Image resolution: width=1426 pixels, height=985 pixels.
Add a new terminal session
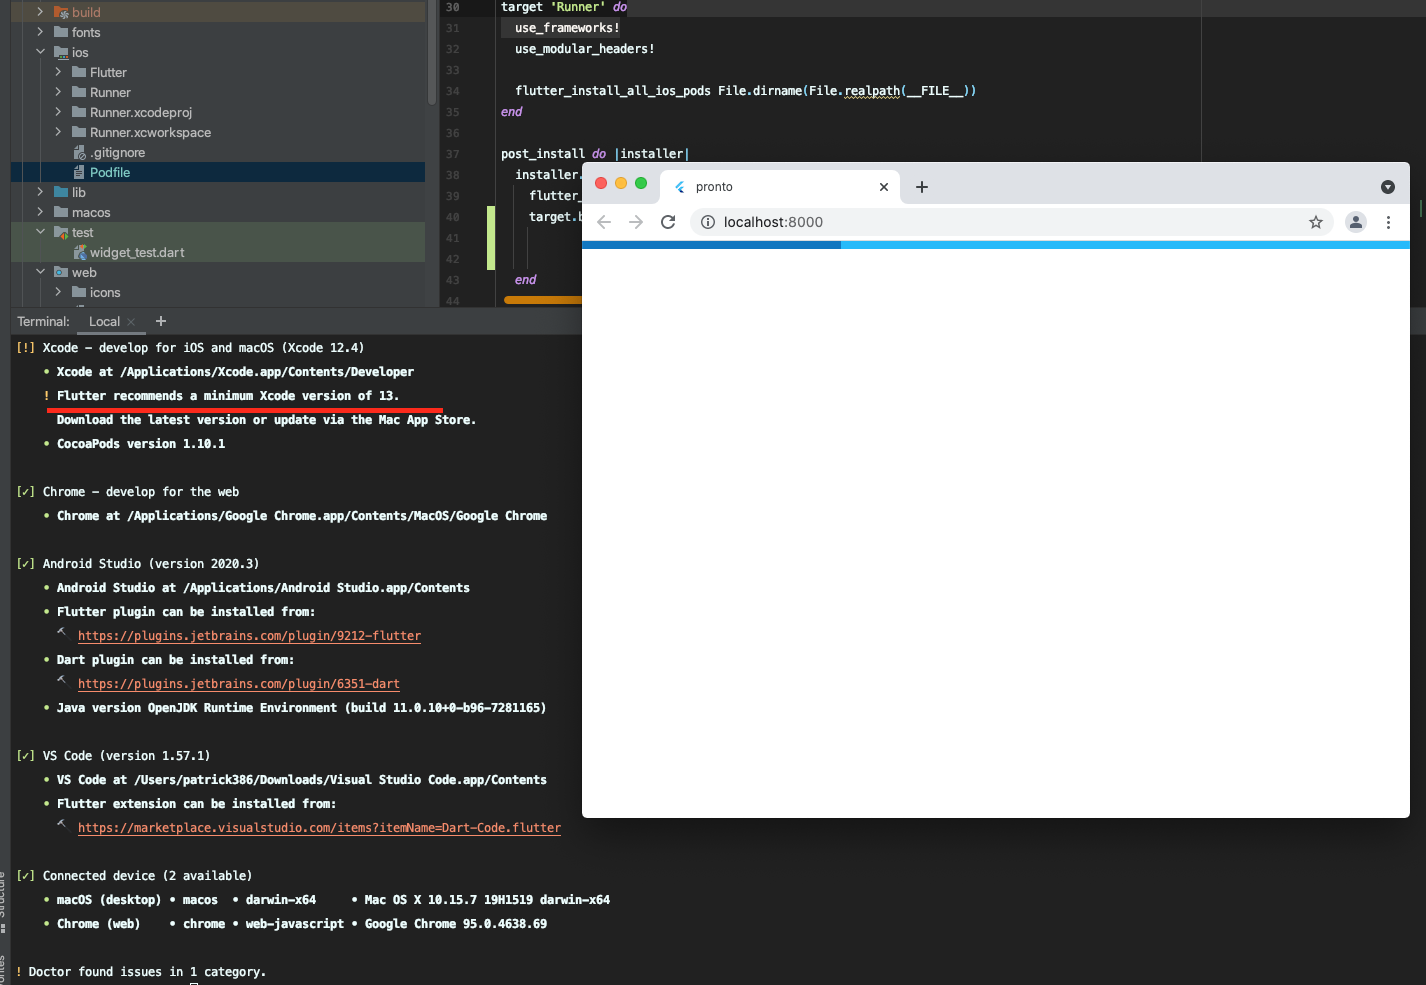pos(161,321)
